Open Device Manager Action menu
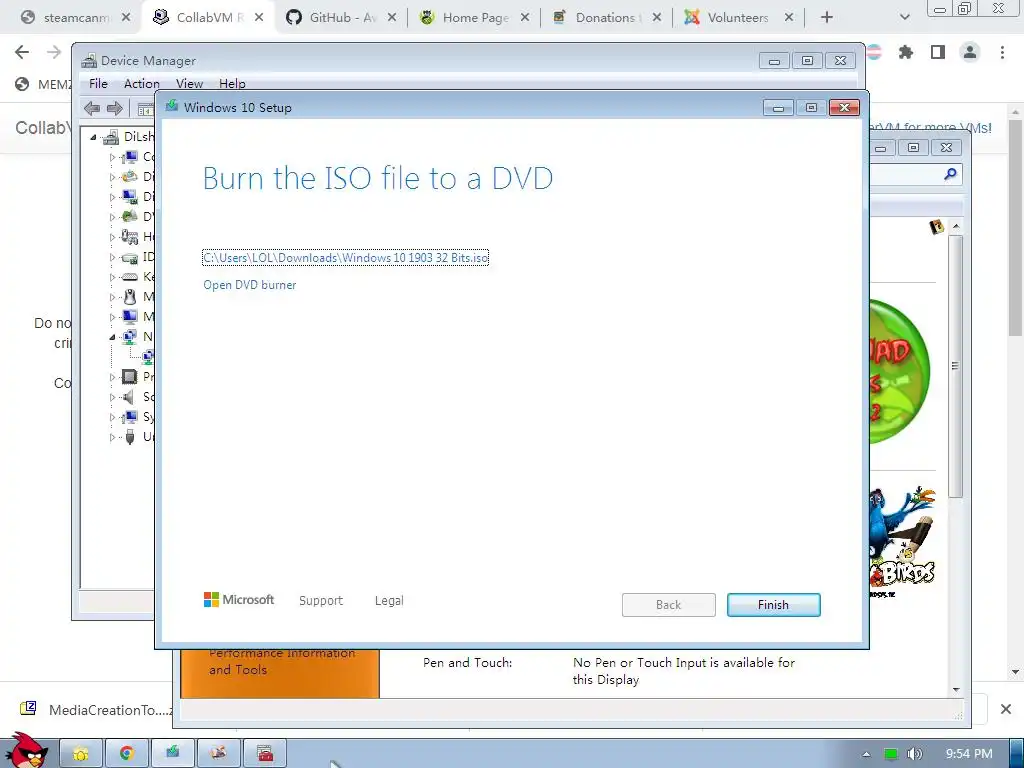This screenshot has height=768, width=1024. 142,84
